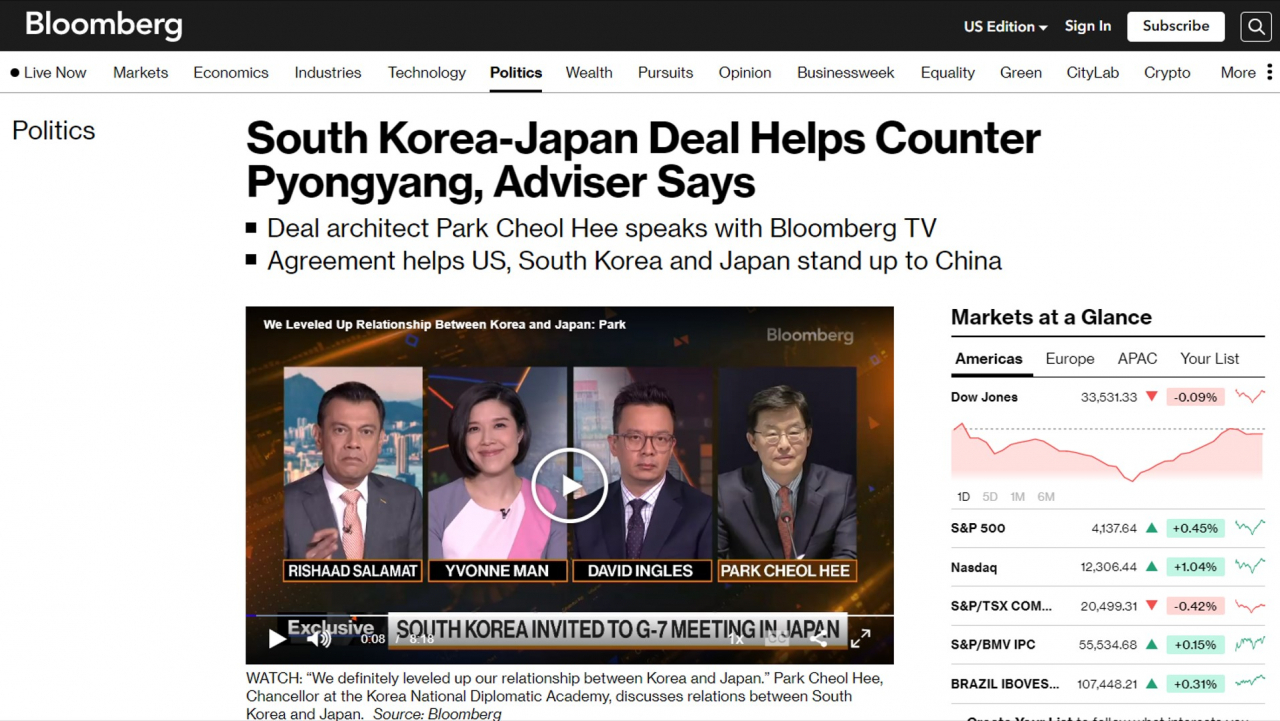Open the Equality section
Screen dimensions: 1280x721
[x=948, y=73]
